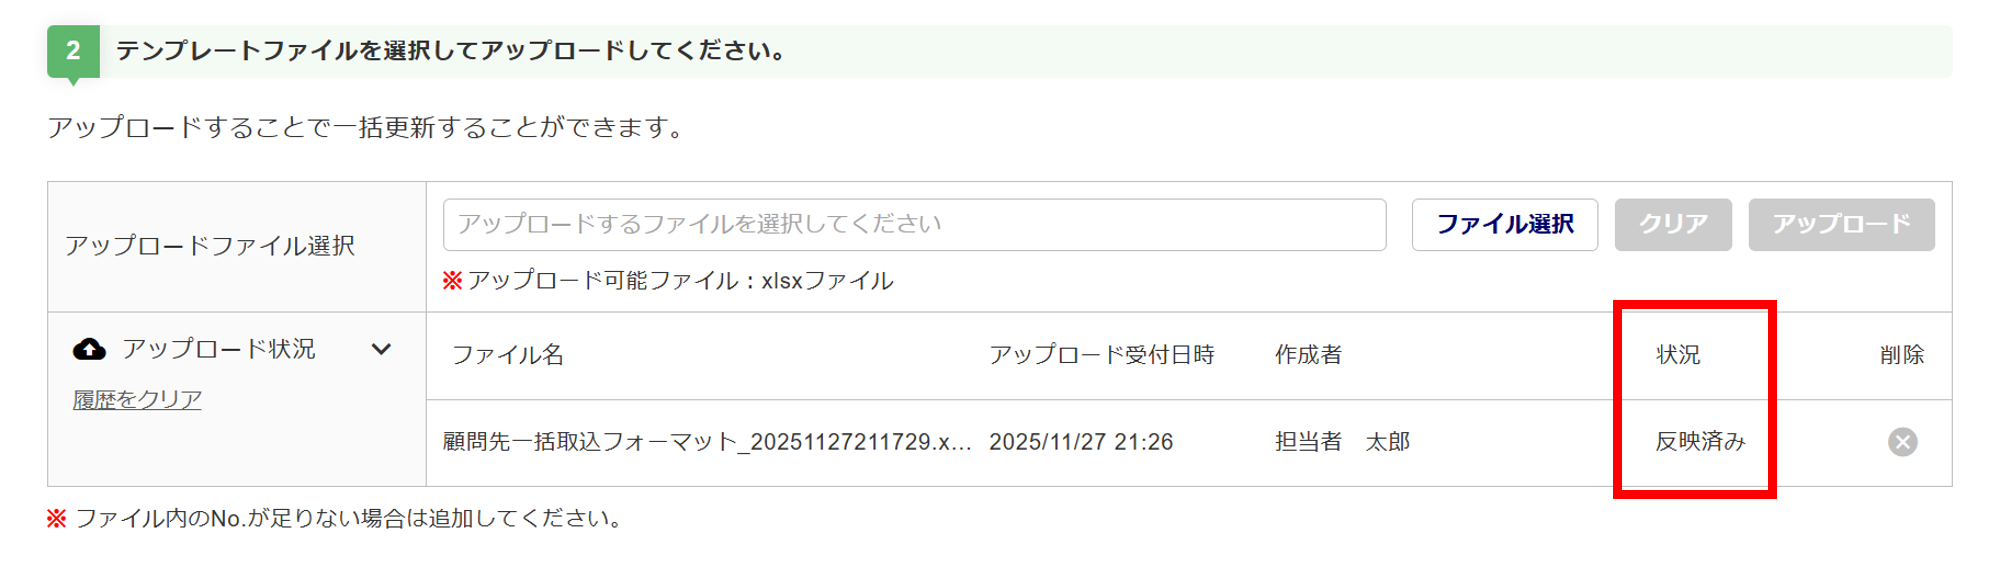2000x567 pixels.
Task: Click the upload file path input field
Action: pos(914,224)
